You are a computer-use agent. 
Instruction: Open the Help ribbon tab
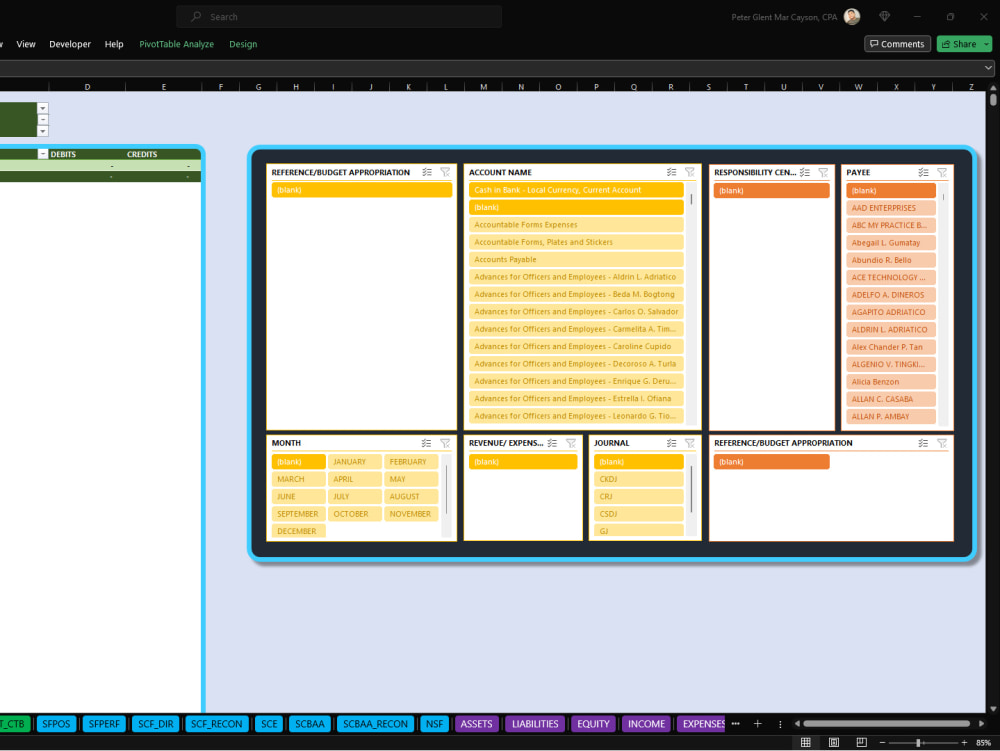(x=114, y=44)
